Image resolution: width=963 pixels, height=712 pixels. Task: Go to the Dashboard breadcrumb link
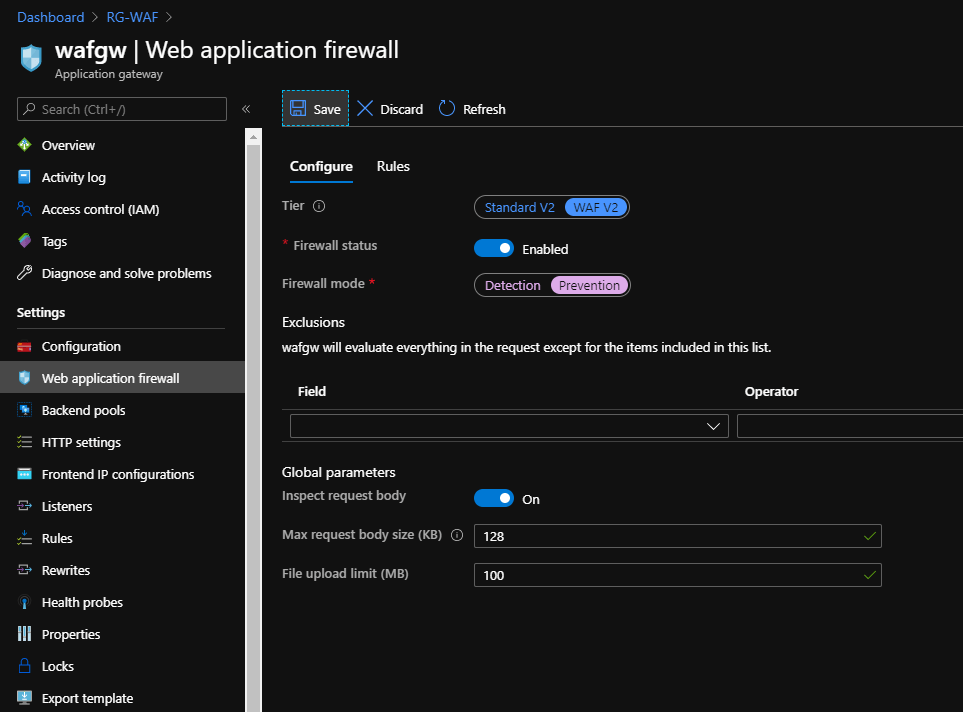(50, 17)
